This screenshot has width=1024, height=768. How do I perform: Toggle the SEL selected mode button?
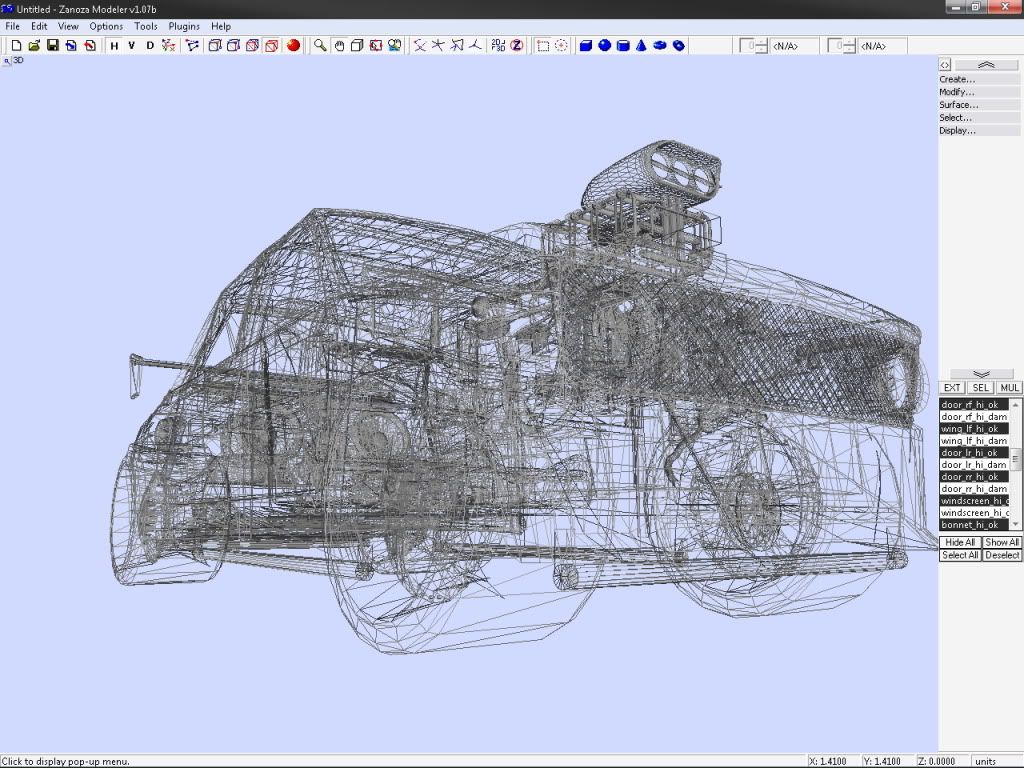pos(981,388)
